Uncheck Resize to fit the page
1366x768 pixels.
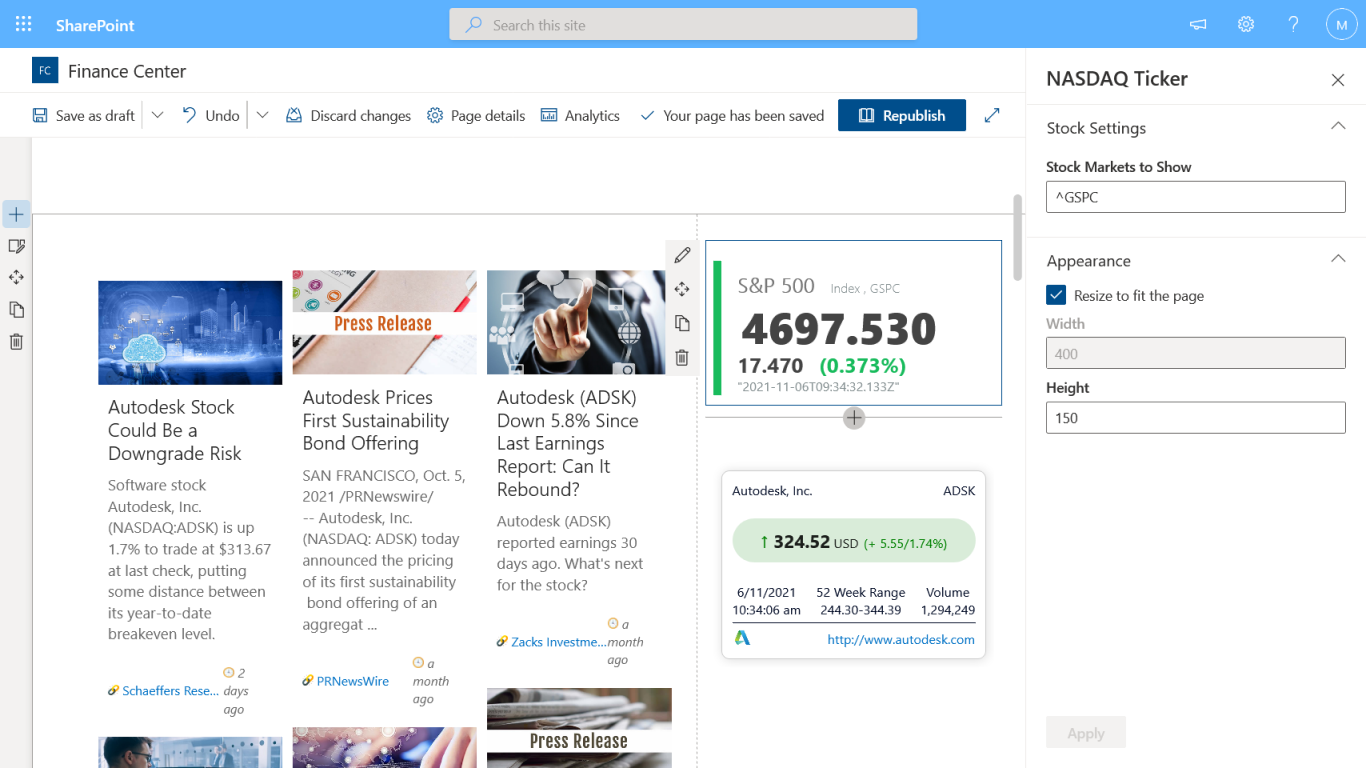click(1056, 295)
